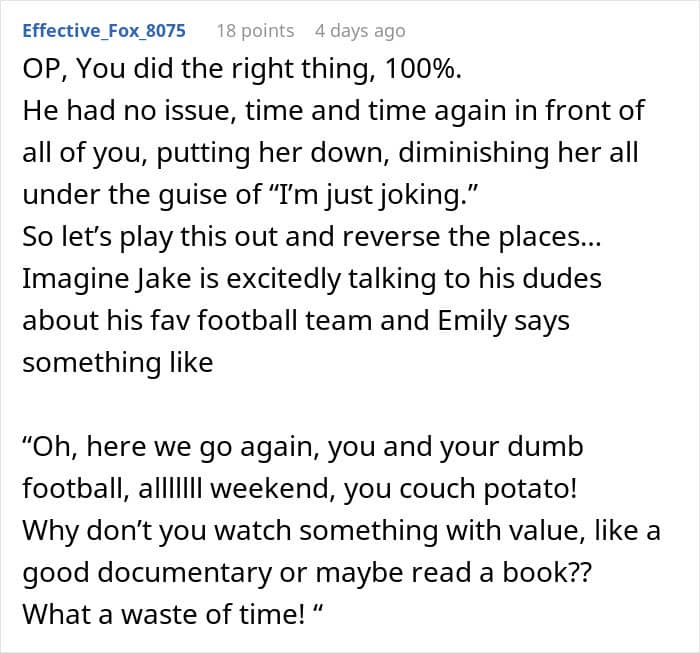Click the text "something like"
The width and height of the screenshot is (700, 653).
[117, 361]
